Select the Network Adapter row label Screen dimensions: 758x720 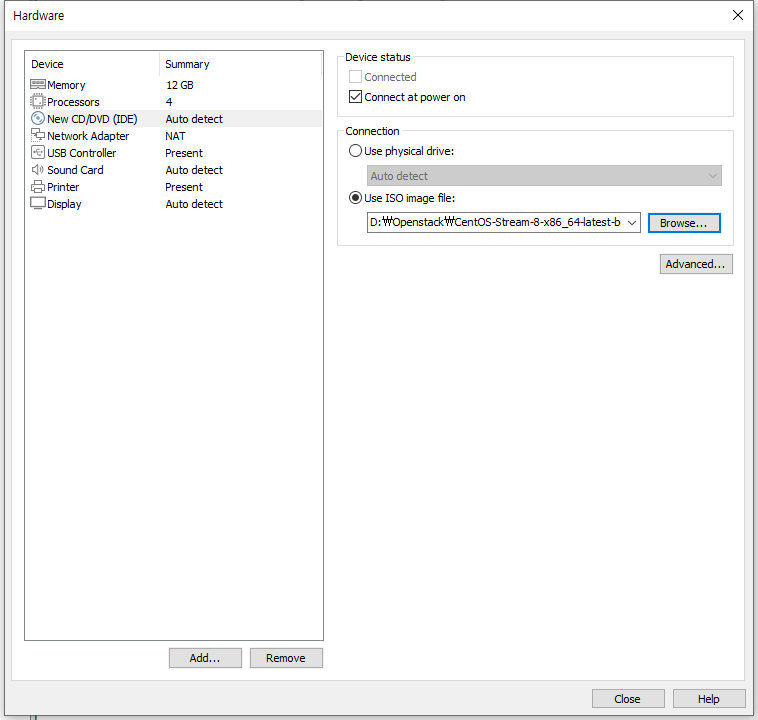(x=88, y=136)
